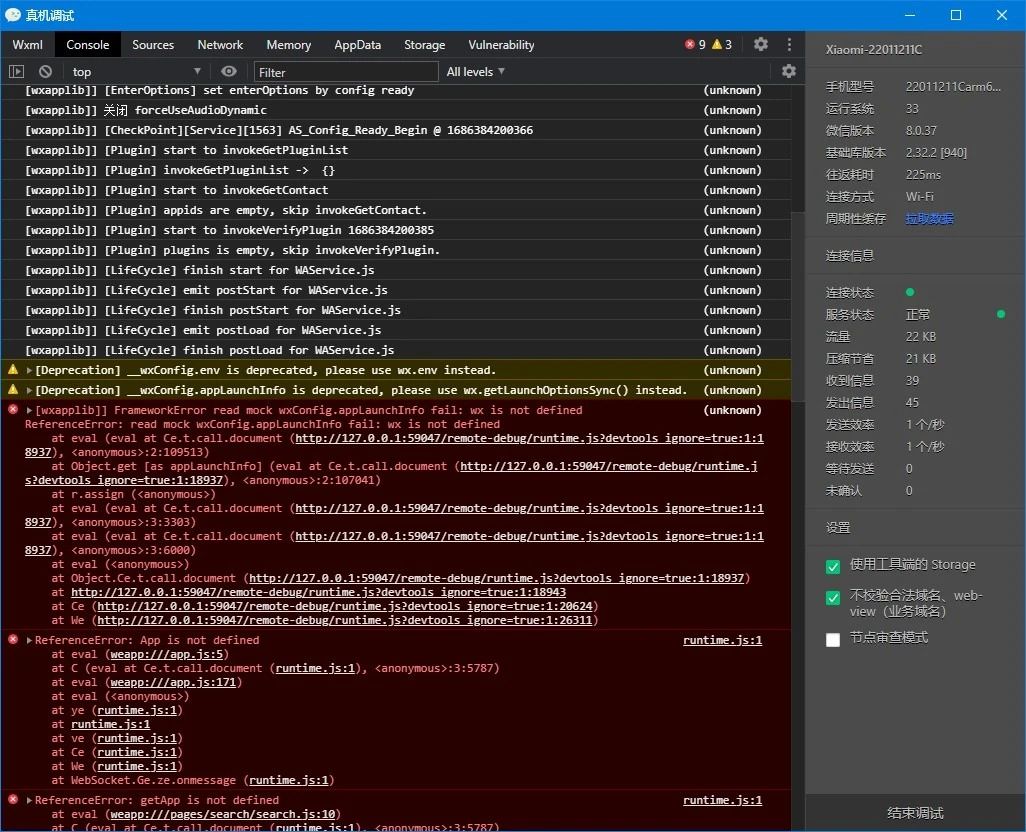This screenshot has height=832, width=1026.
Task: Switch to the Memory tab
Action: (289, 44)
